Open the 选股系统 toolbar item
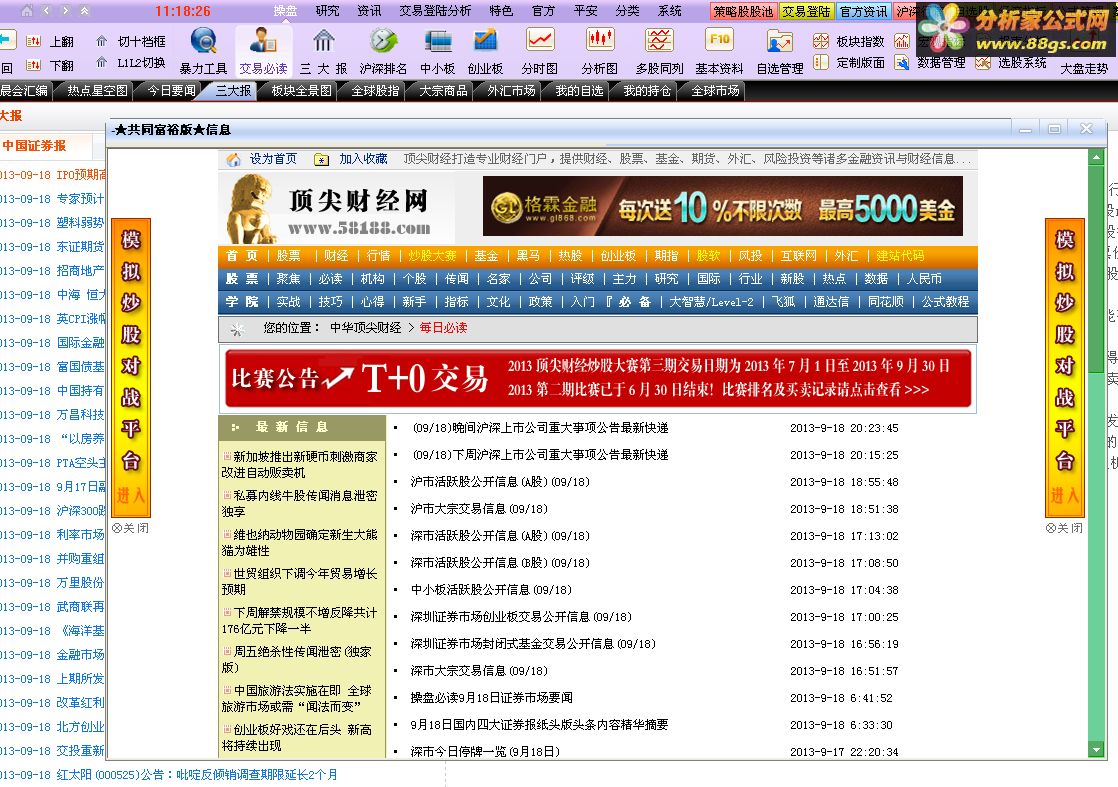This screenshot has height=787, width=1118. coord(1011,63)
